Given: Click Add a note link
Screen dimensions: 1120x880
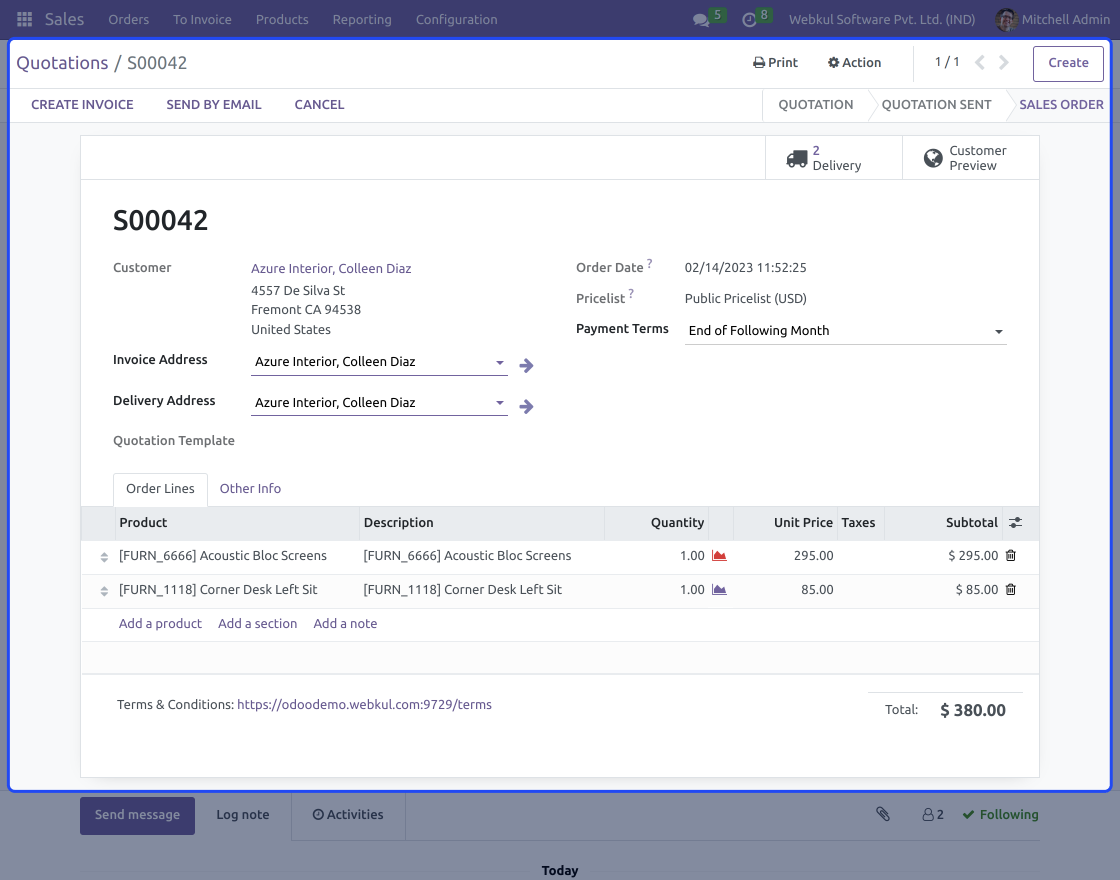Looking at the screenshot, I should coord(345,624).
